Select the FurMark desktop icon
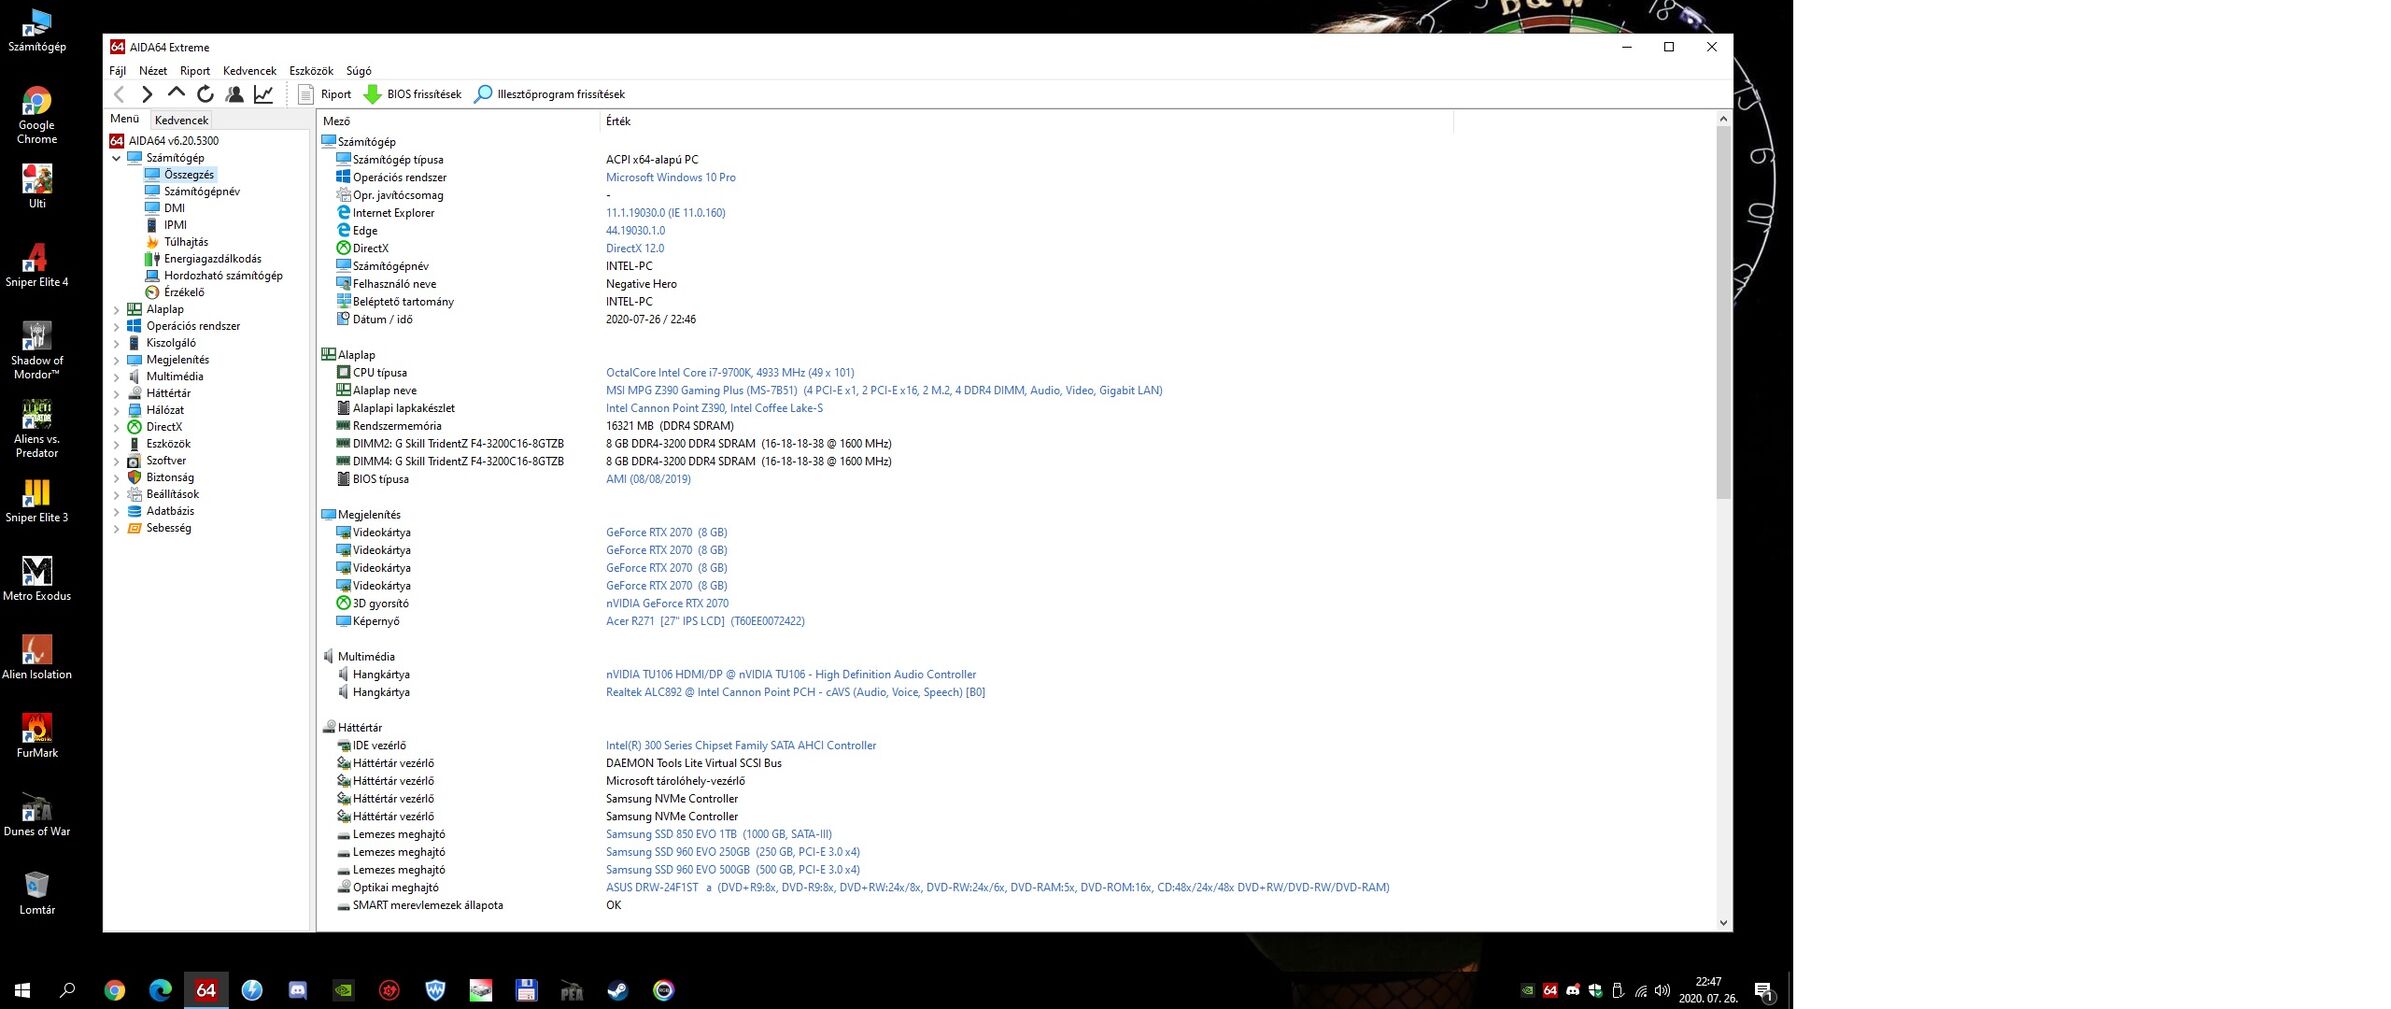Viewport: 2391px width, 1009px height. 37,737
